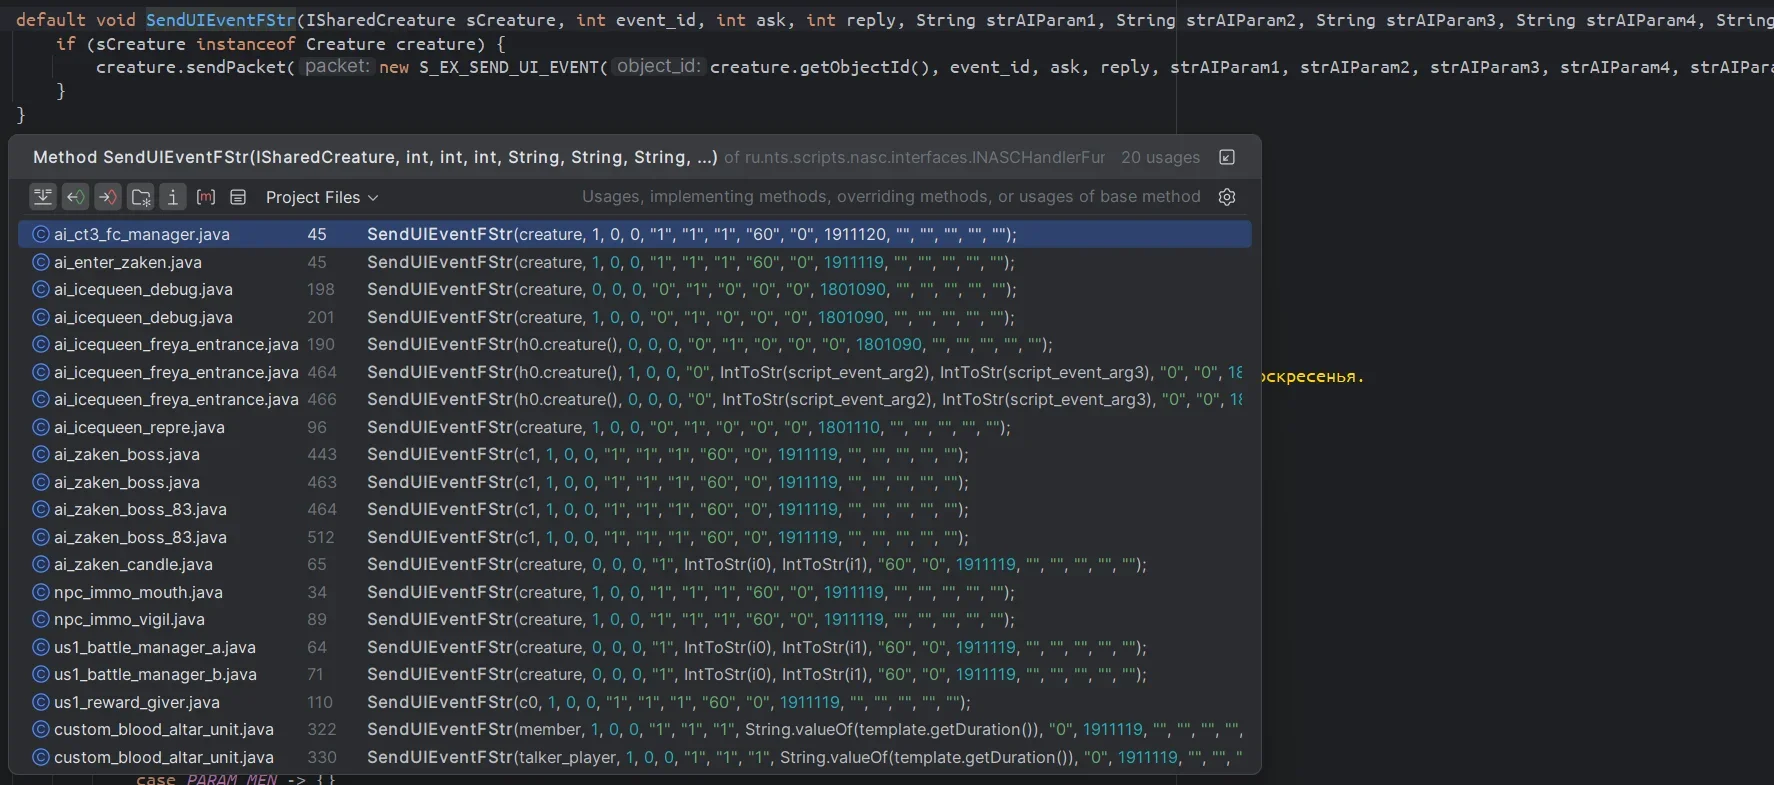
Task: Select ai_zaken_boss_83.java at line 512
Action: tap(140, 537)
